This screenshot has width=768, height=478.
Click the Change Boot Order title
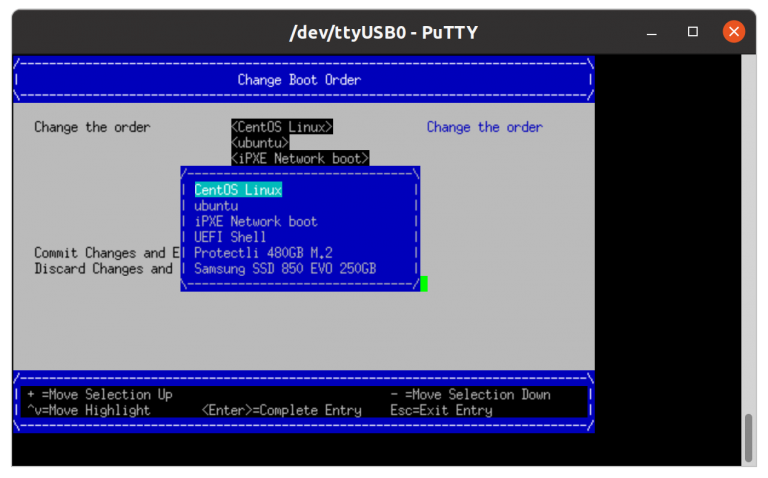coord(299,80)
